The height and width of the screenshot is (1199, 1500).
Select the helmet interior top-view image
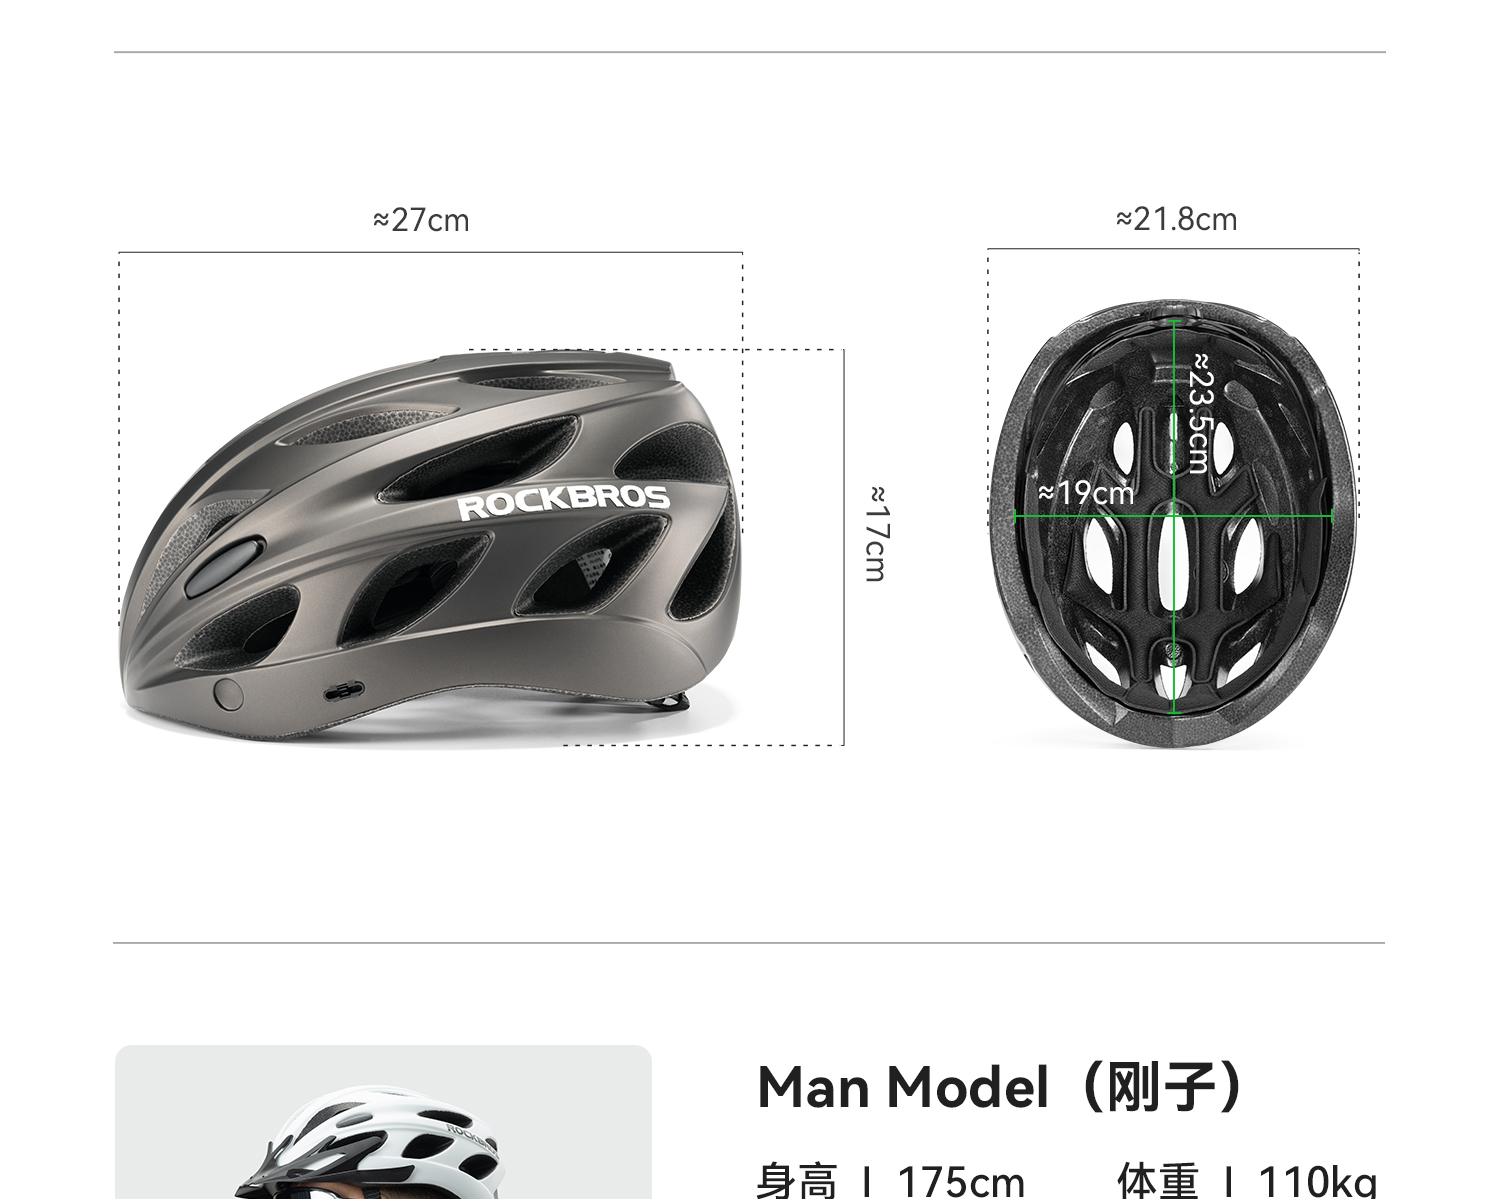(x=1174, y=522)
